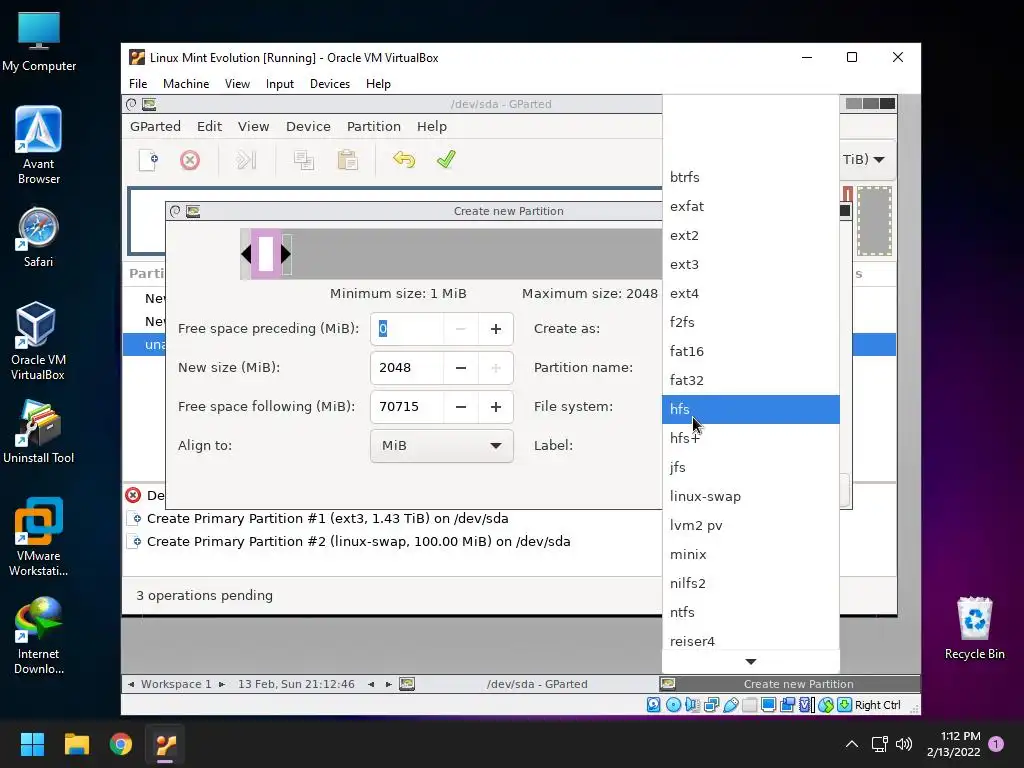Viewport: 1024px width, 768px height.
Task: Open the Safari desktop shortcut
Action: pyautogui.click(x=39, y=238)
